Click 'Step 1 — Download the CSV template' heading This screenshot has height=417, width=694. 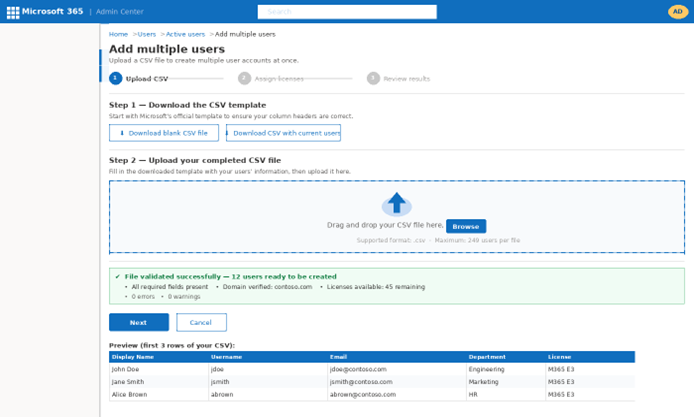[187, 105]
